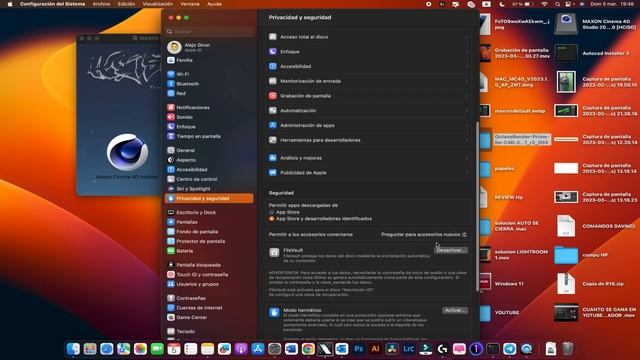This screenshot has height=360, width=640.
Task: Select compu HP folder on desktop
Action: (566, 255)
